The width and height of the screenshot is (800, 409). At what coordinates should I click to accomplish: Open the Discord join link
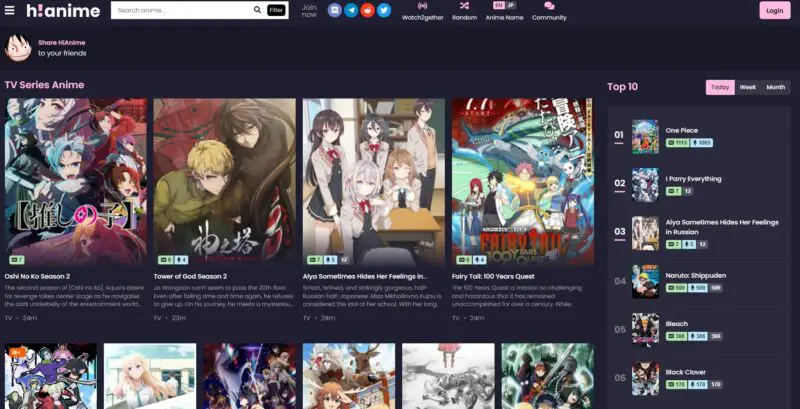pos(335,10)
